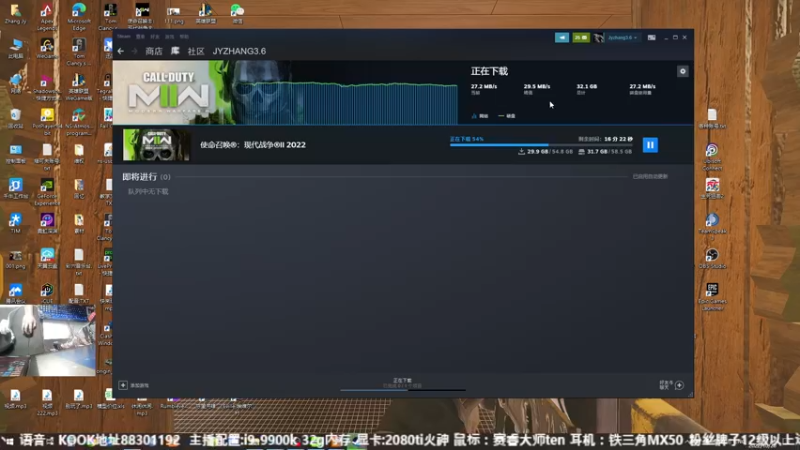Click the auto-update enabled label
The image size is (800, 450).
(x=650, y=177)
